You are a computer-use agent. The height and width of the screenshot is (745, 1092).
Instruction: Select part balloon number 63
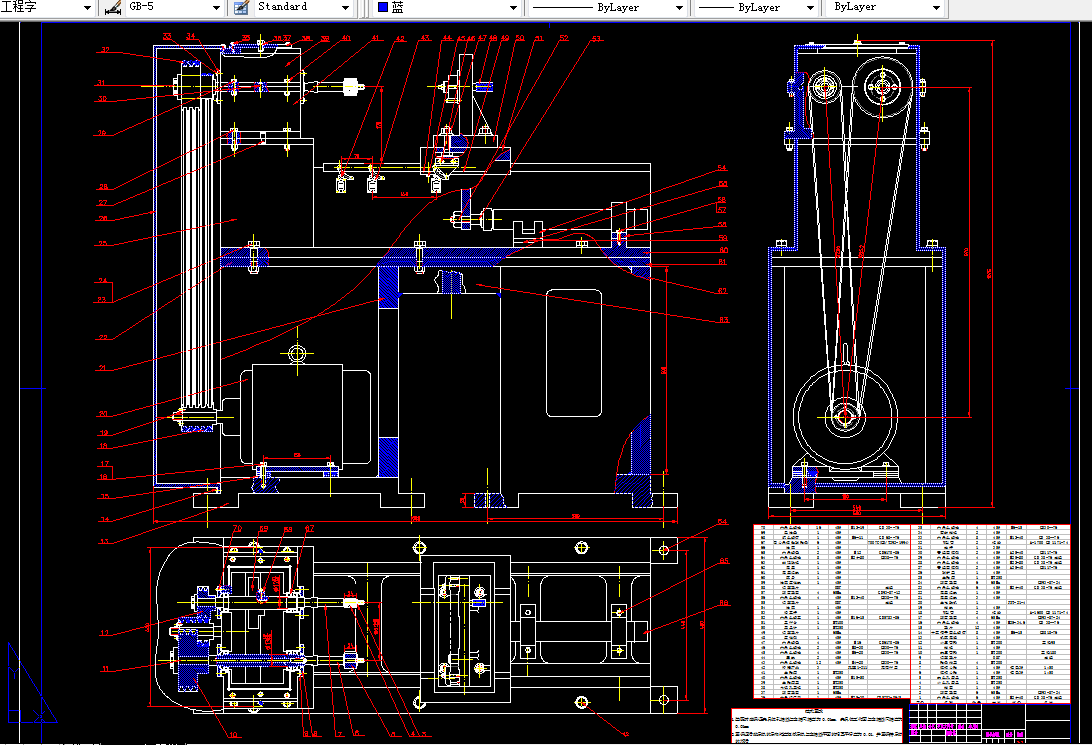(724, 320)
